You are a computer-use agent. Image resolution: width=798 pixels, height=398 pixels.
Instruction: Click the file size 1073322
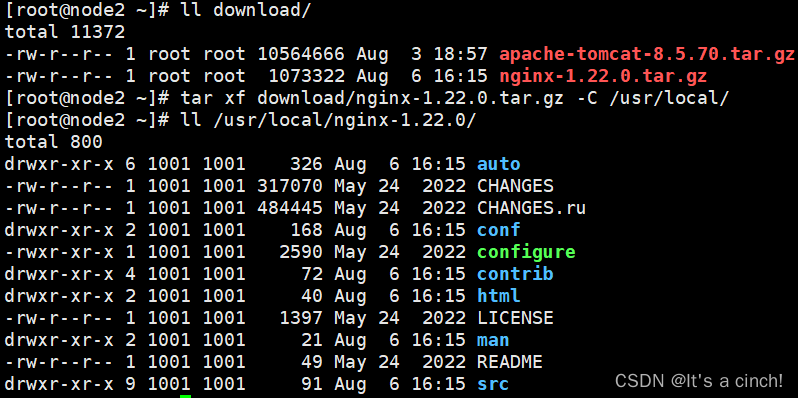coord(306,76)
